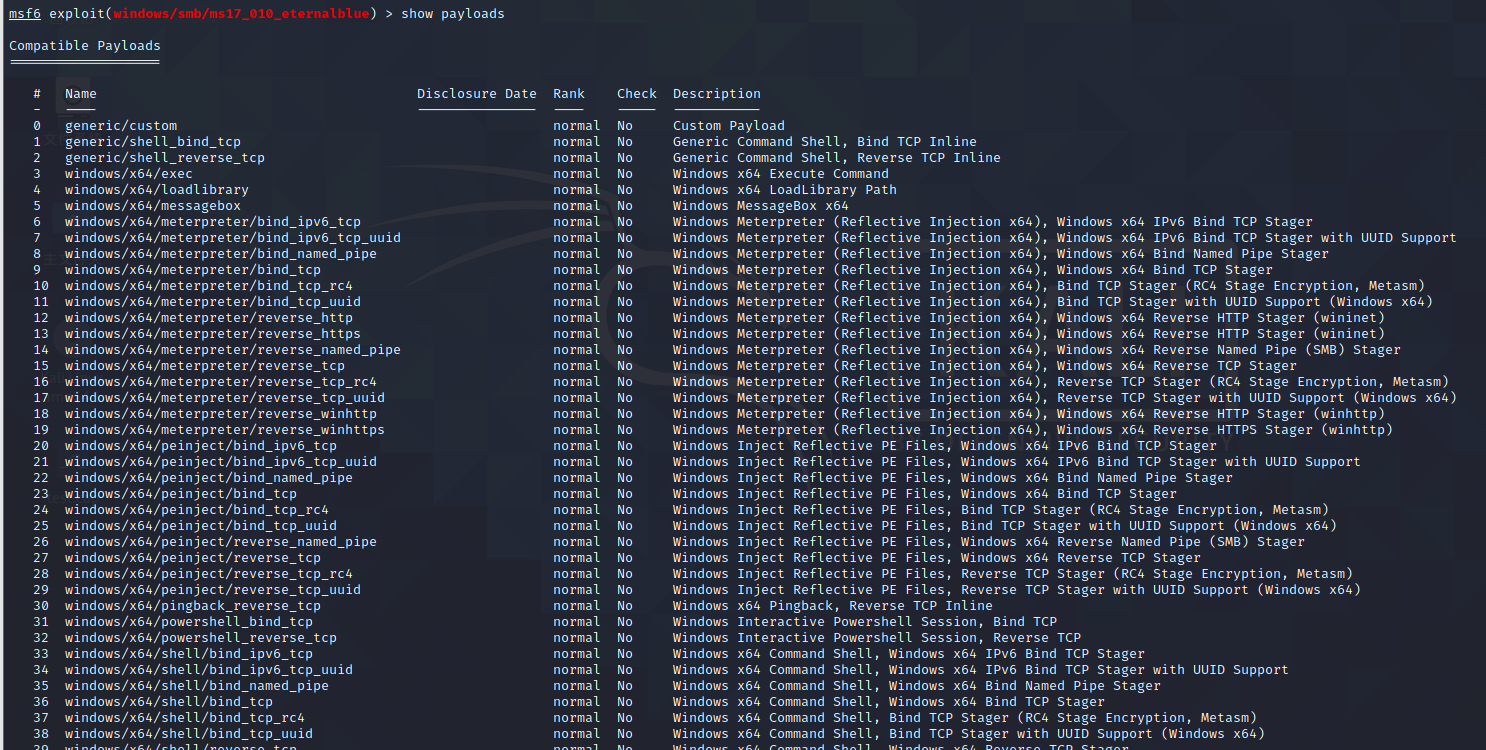The image size is (1486, 750).
Task: Click 'windows/x64/meterpreter/reverse_tcp_uuid' payload name
Action: (225, 398)
